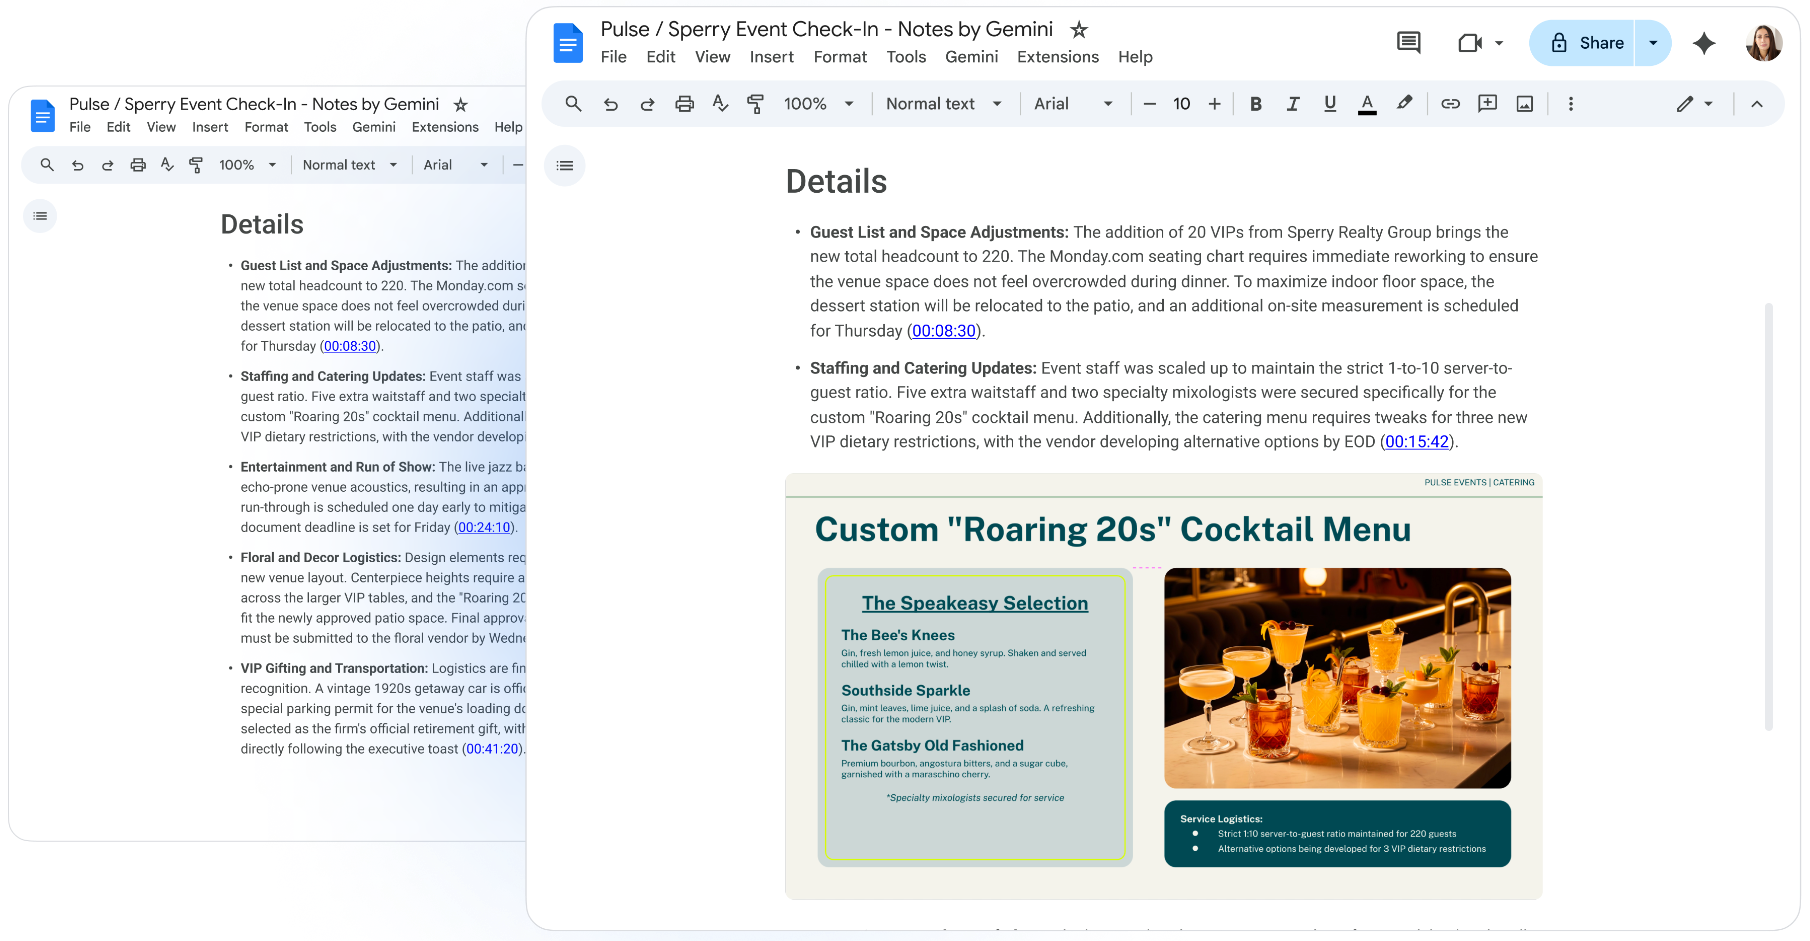Star the document in front window
The image size is (1810, 941).
[x=1079, y=30]
